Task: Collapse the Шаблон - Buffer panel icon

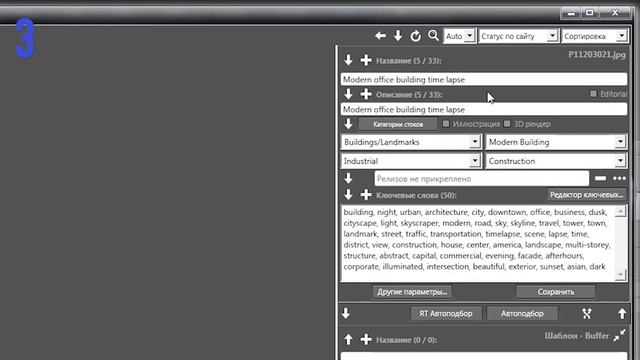Action: [x=620, y=335]
